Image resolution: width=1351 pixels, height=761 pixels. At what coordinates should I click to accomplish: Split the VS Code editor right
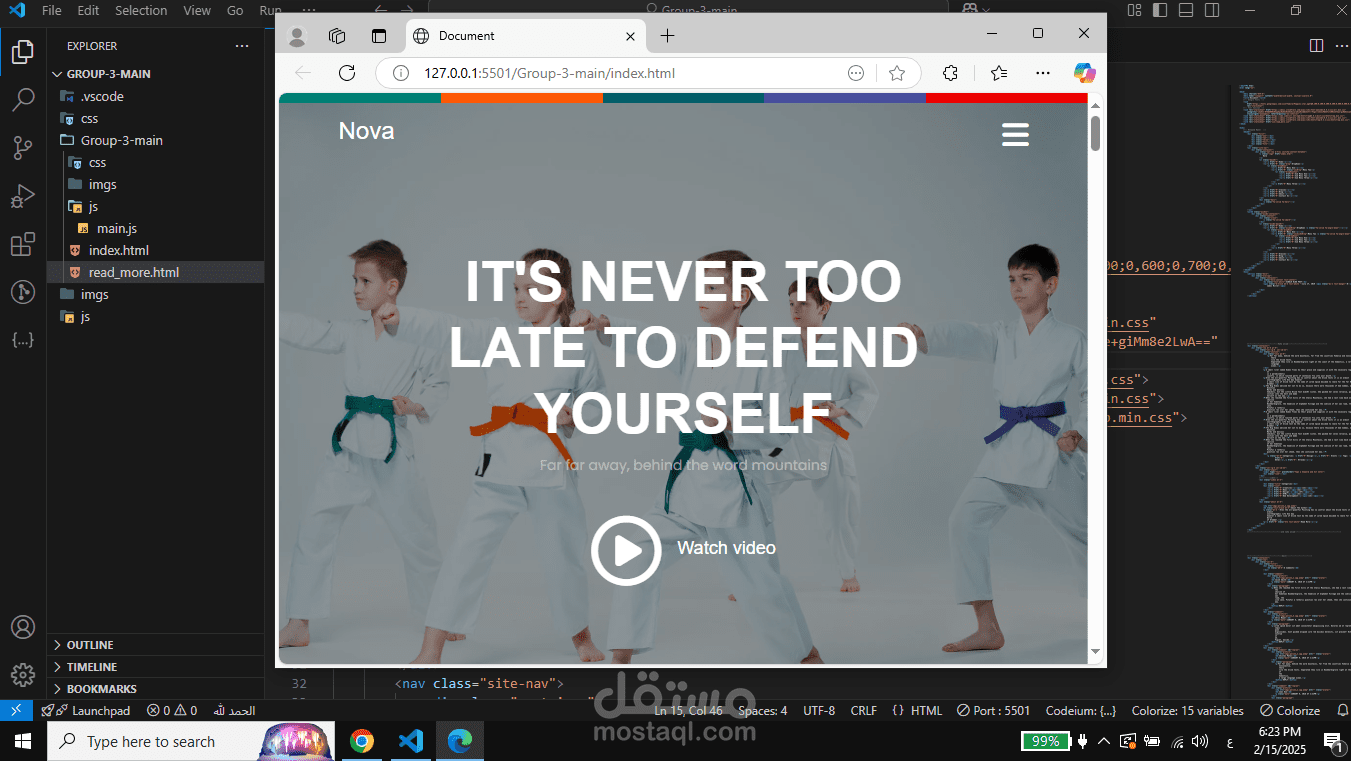pos(1316,46)
